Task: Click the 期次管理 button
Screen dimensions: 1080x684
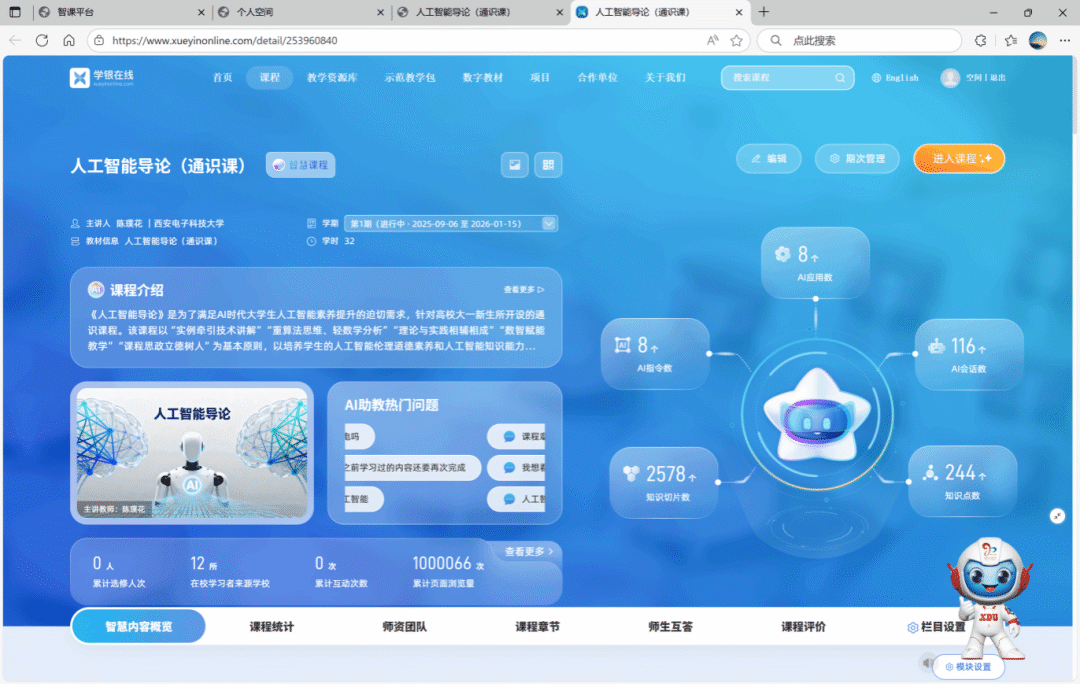Action: click(857, 159)
